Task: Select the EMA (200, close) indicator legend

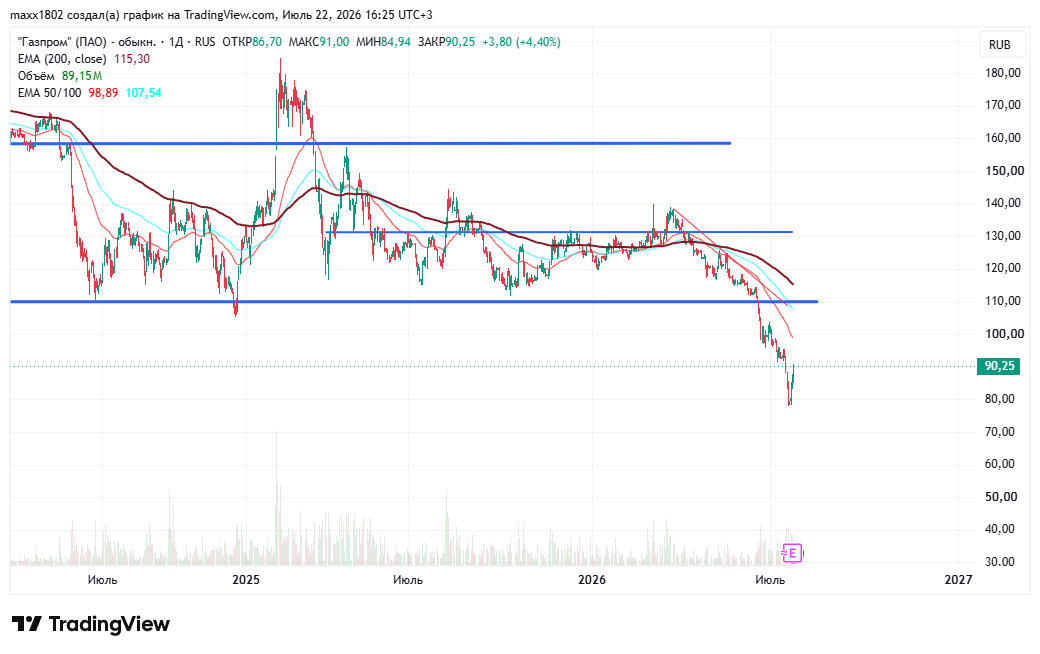Action: click(62, 59)
